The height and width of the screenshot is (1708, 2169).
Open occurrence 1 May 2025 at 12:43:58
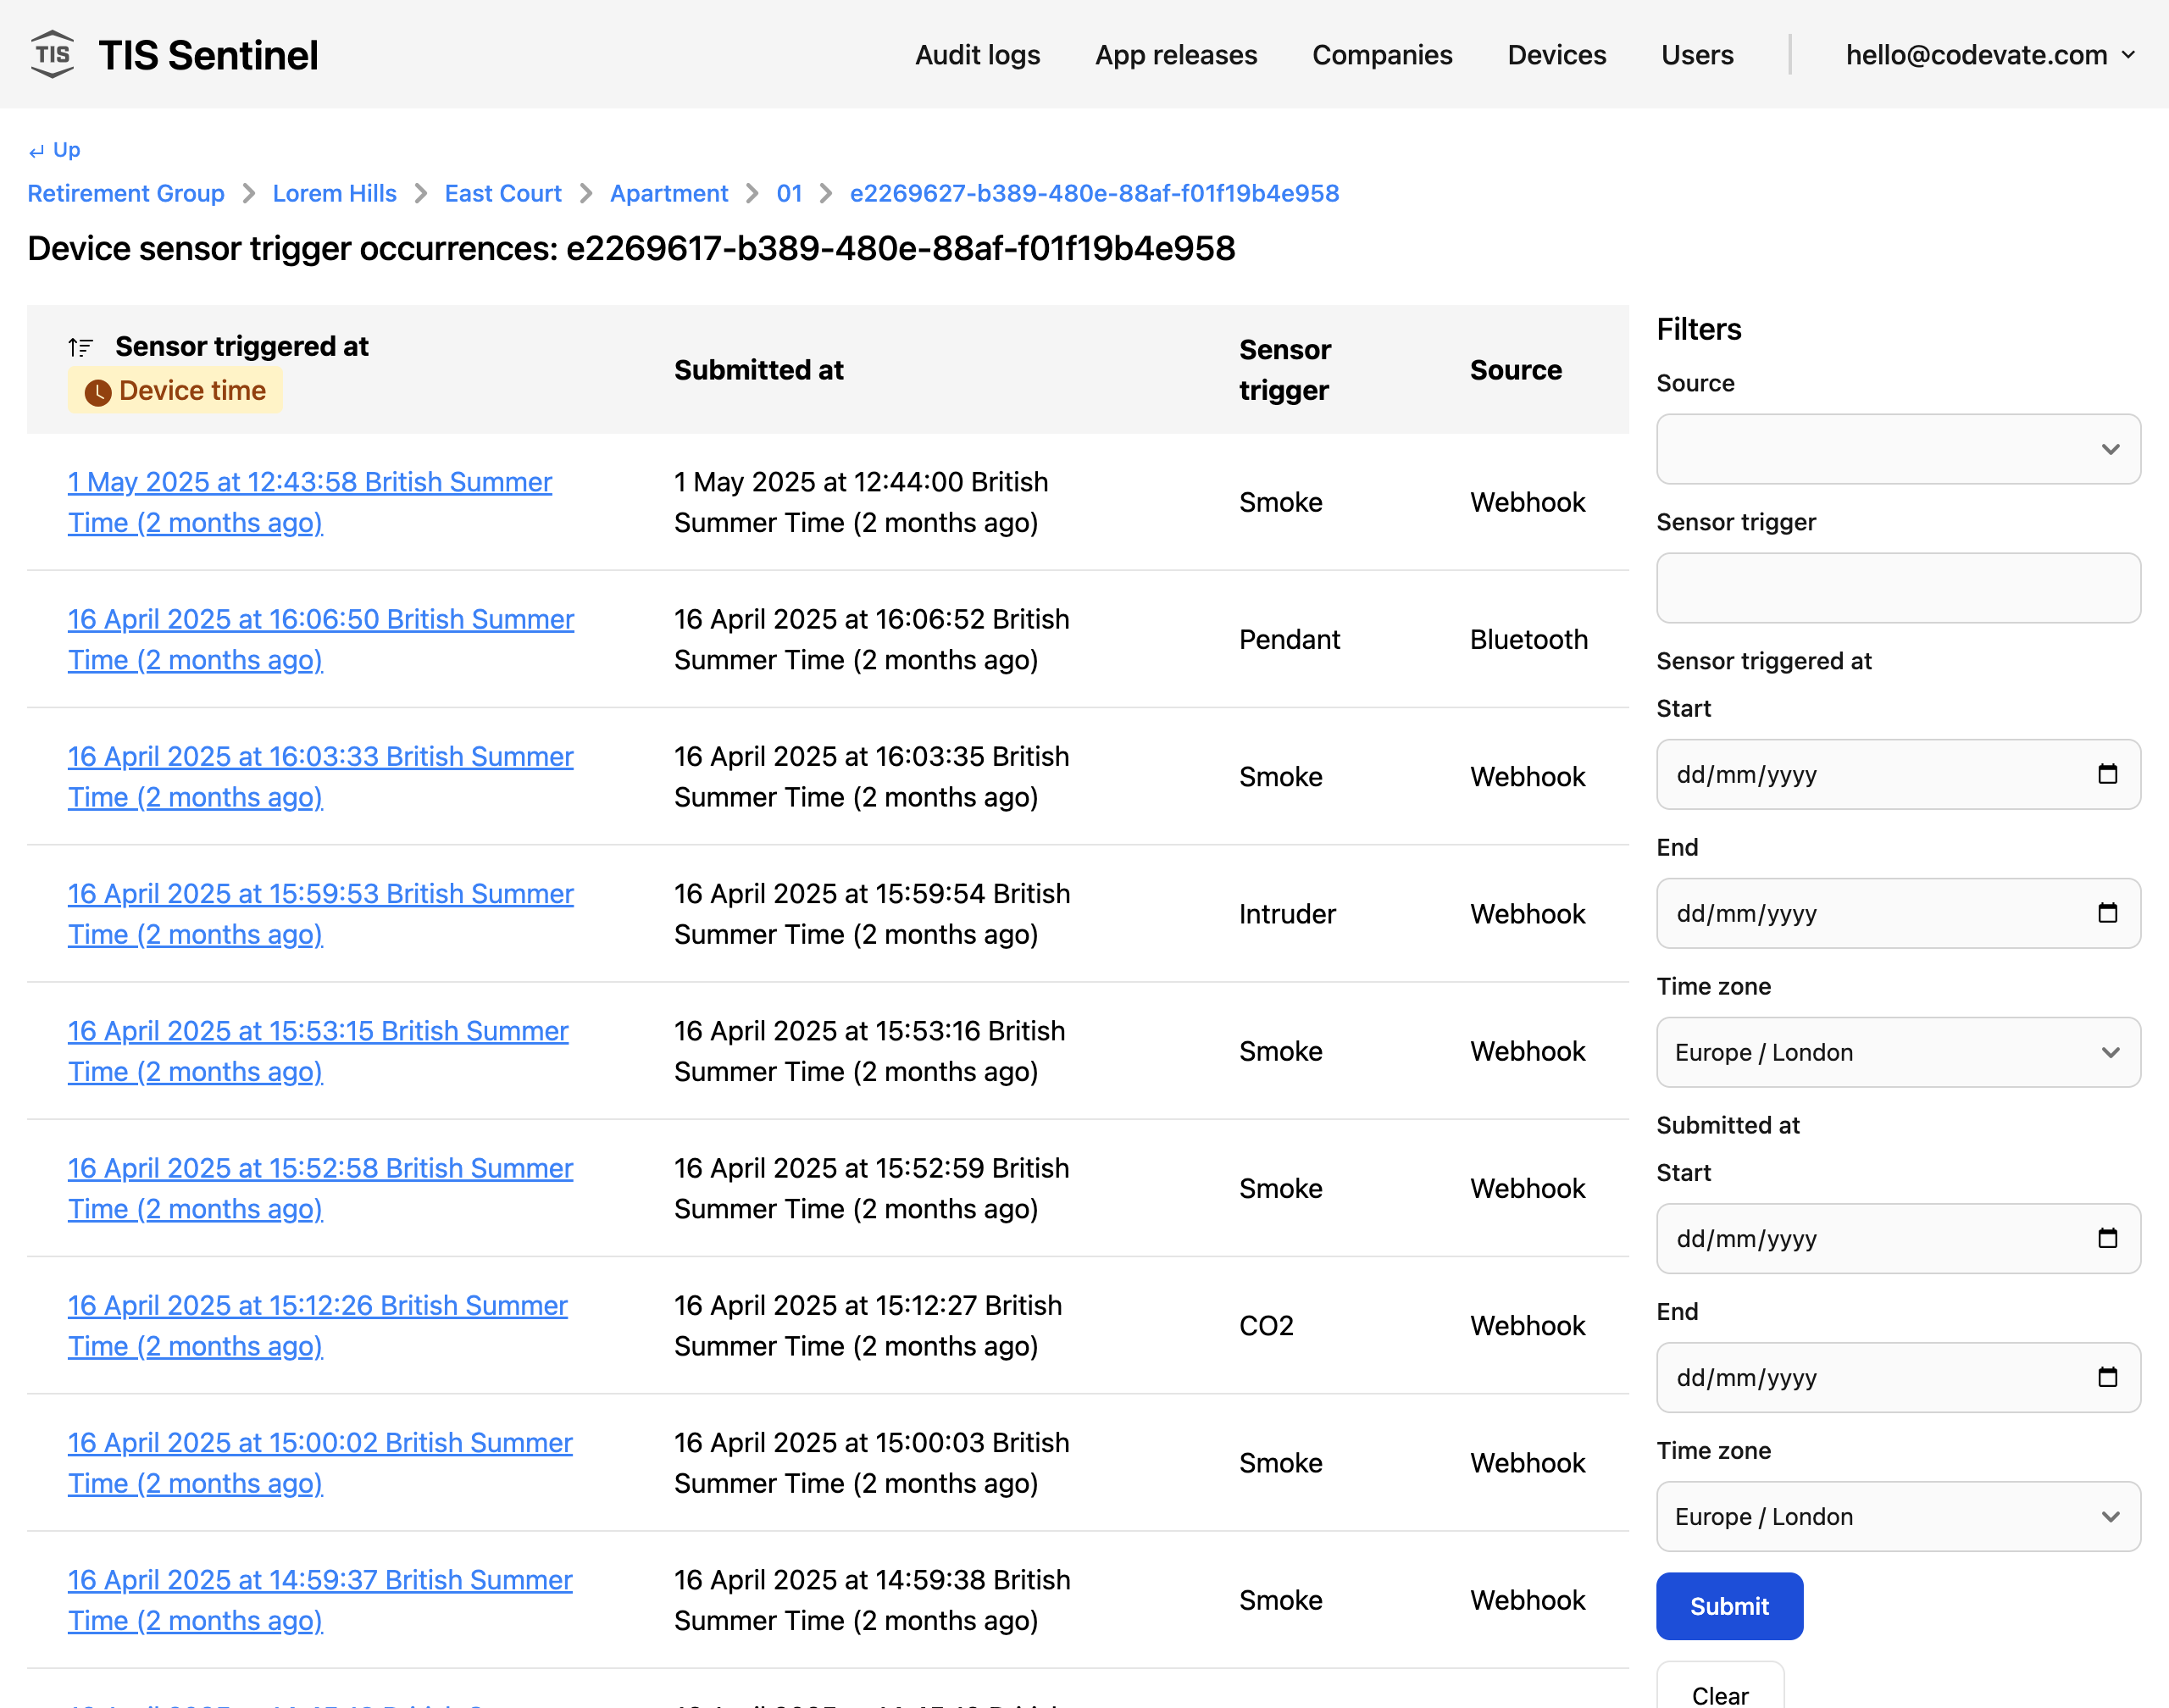click(310, 502)
